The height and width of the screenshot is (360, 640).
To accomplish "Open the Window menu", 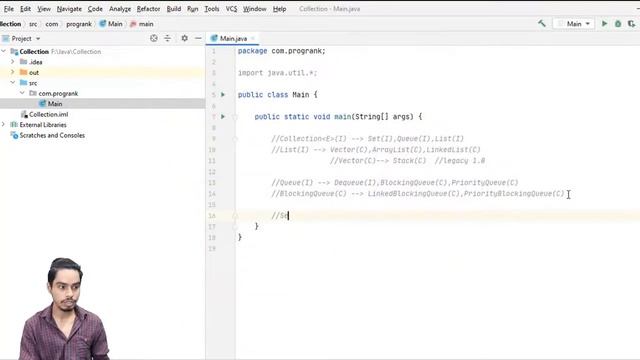I will tap(255, 9).
